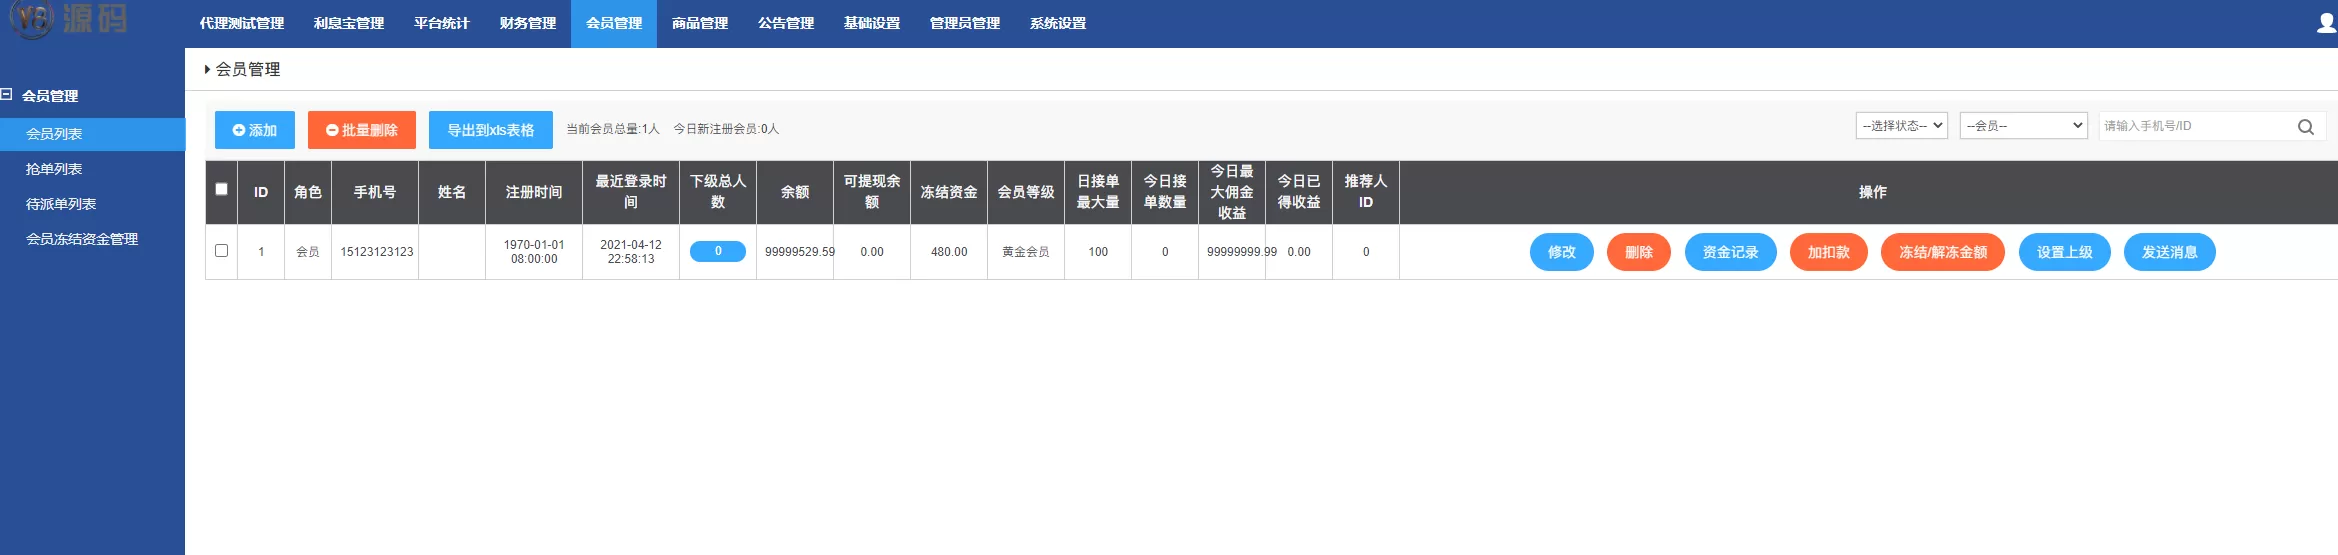
Task: Open the 选择状态 status dropdown
Action: [1901, 126]
